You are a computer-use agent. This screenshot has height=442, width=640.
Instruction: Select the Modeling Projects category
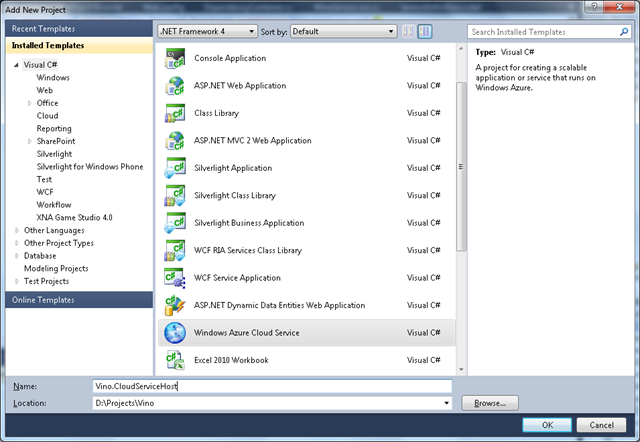(x=56, y=269)
